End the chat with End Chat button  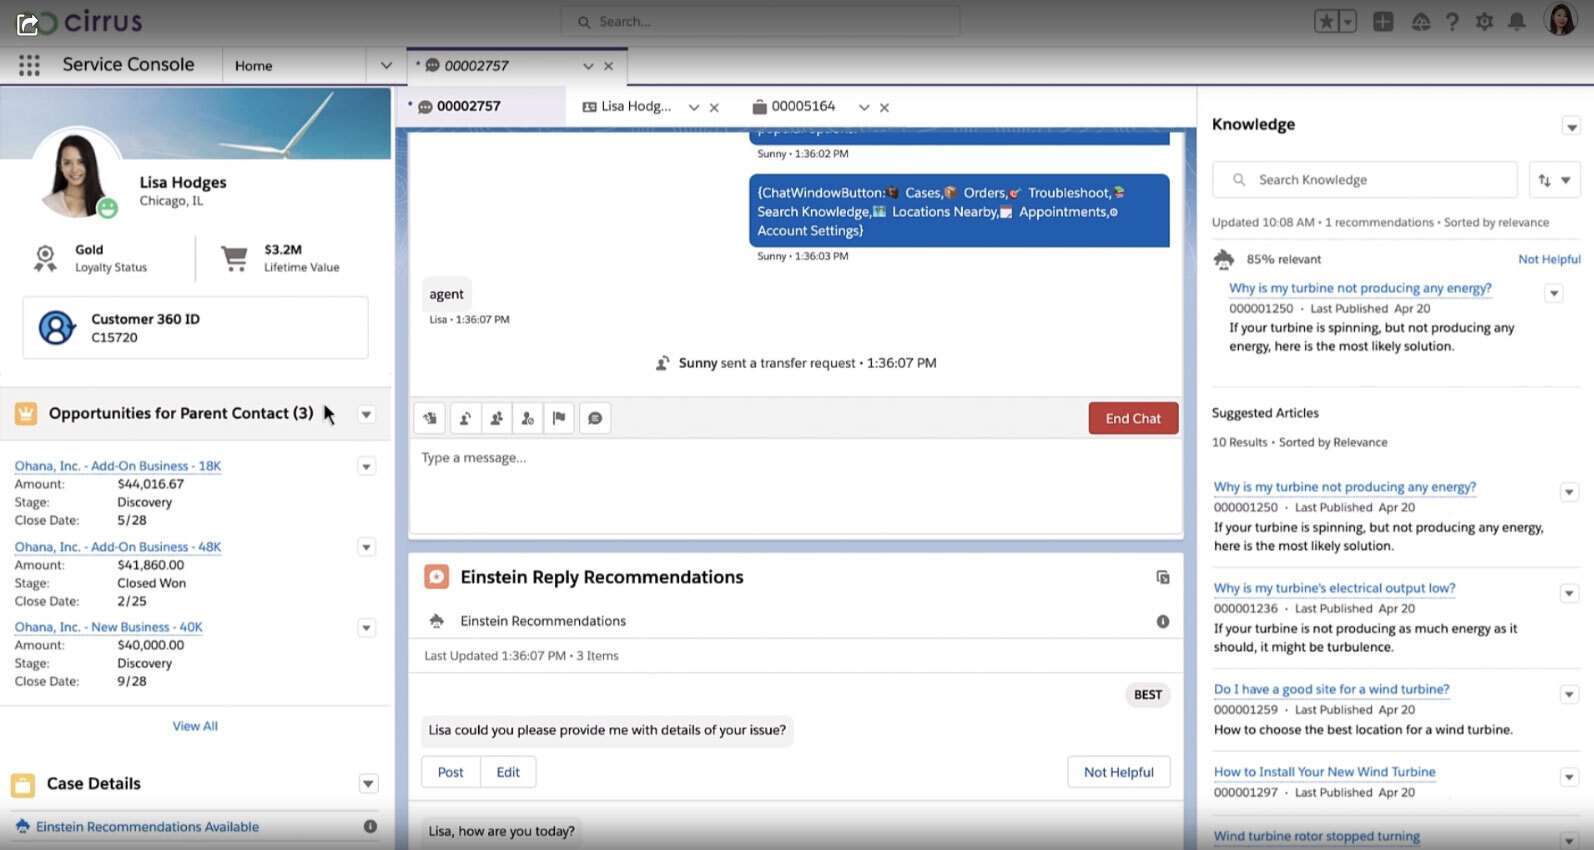point(1133,418)
